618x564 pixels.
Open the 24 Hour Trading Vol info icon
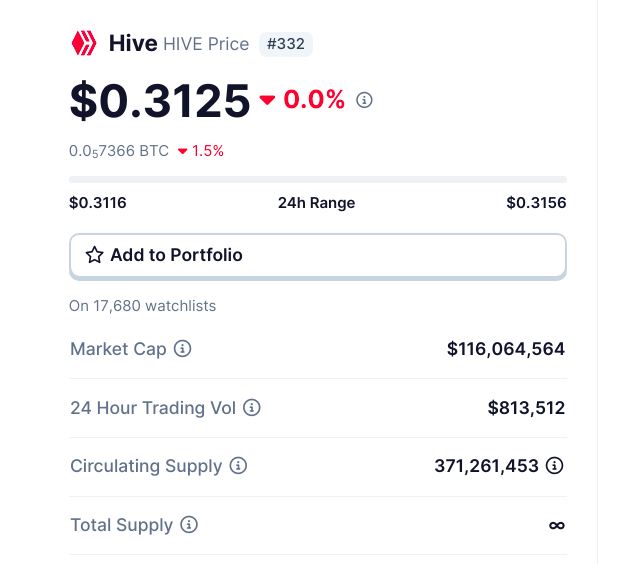tap(251, 408)
